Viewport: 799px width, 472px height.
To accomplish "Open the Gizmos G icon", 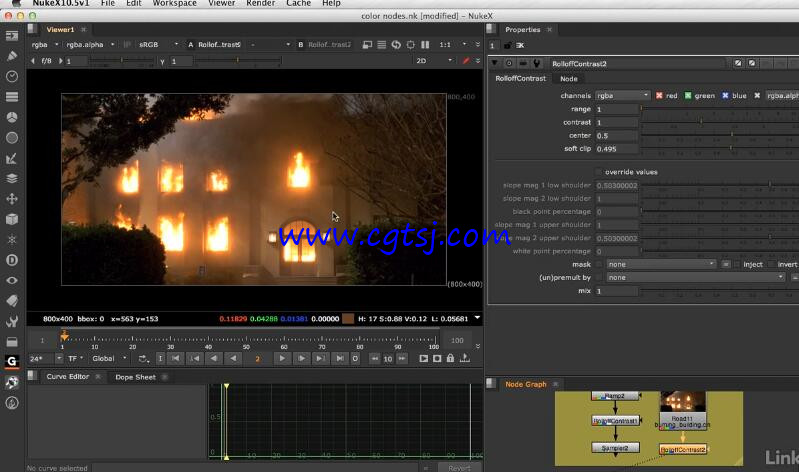I will click(x=12, y=361).
